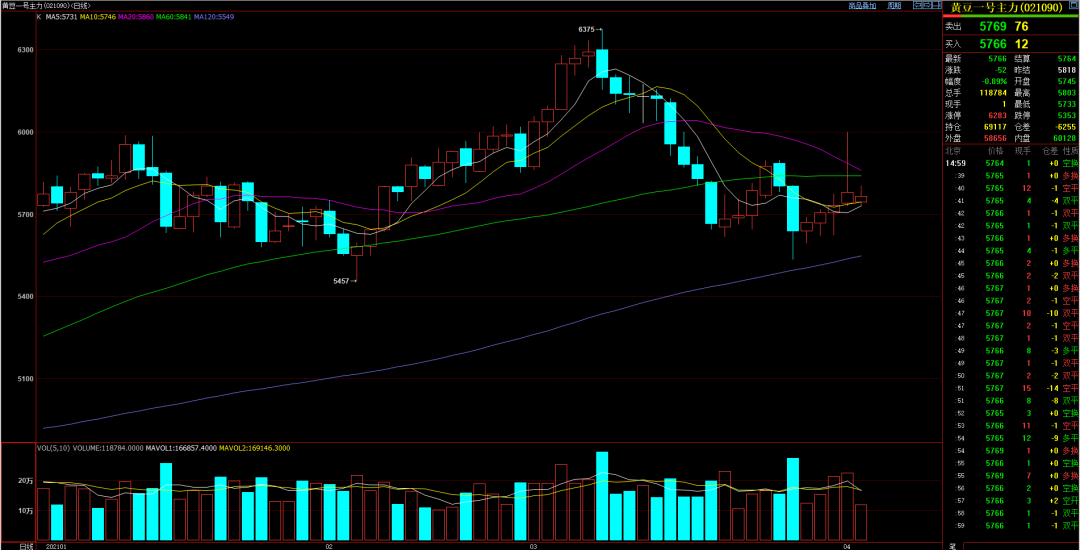Viewport: 1080px width, 550px height.
Task: Click the maximize icon on quote panel
Action: click(x=1074, y=5)
